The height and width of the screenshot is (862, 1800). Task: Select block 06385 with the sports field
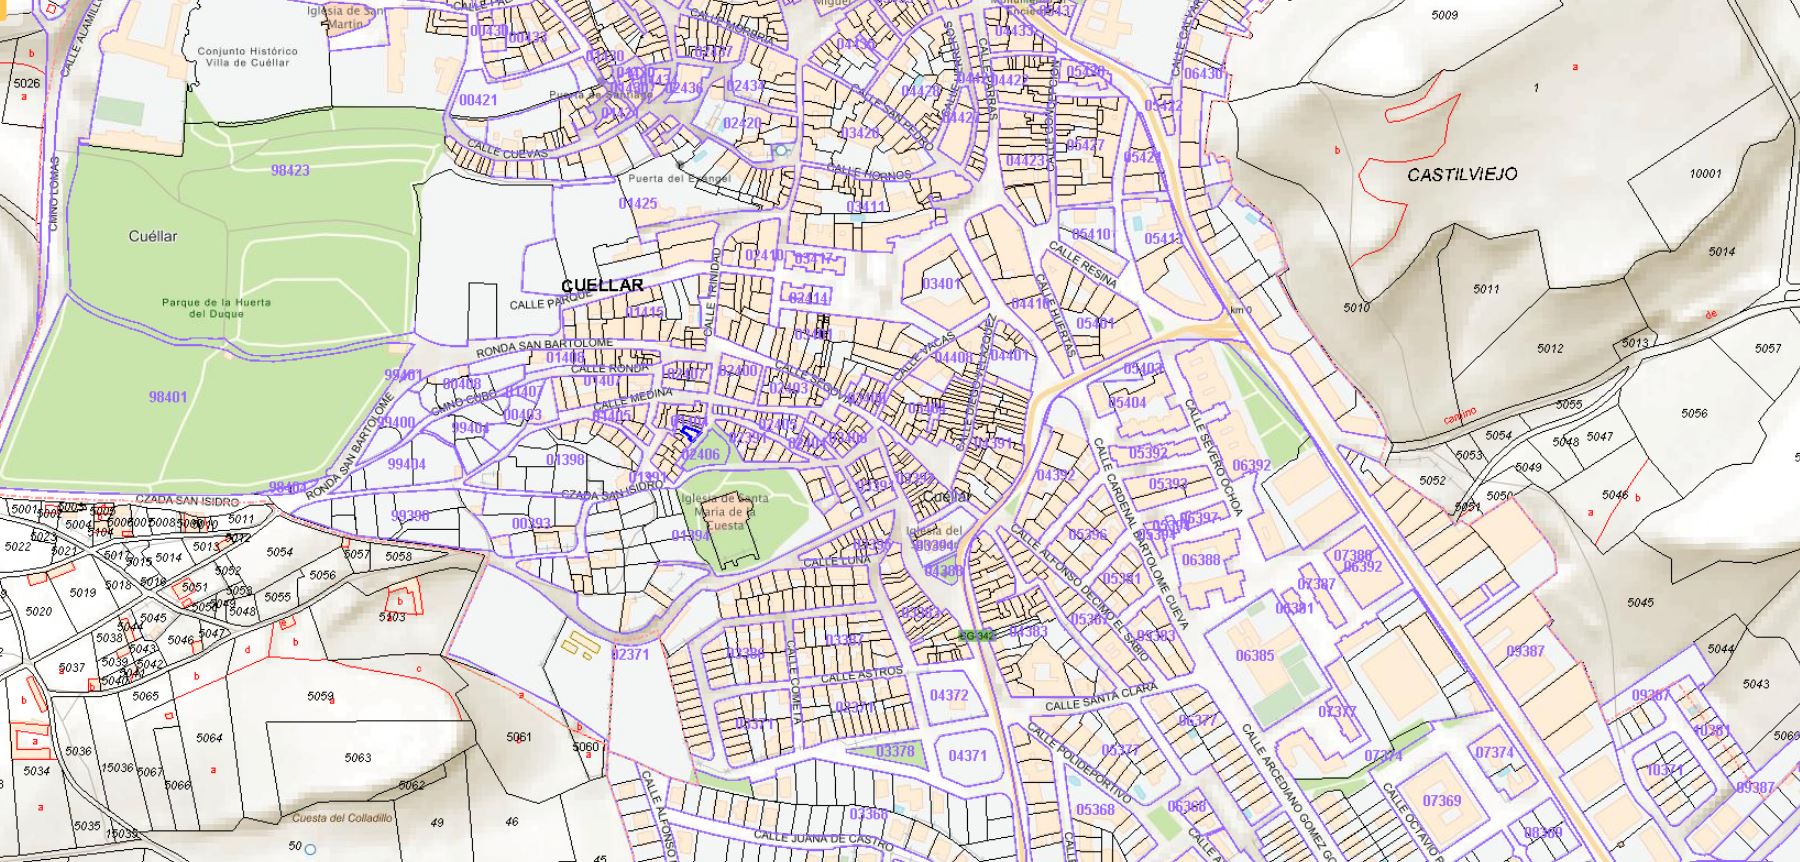pyautogui.click(x=1254, y=656)
